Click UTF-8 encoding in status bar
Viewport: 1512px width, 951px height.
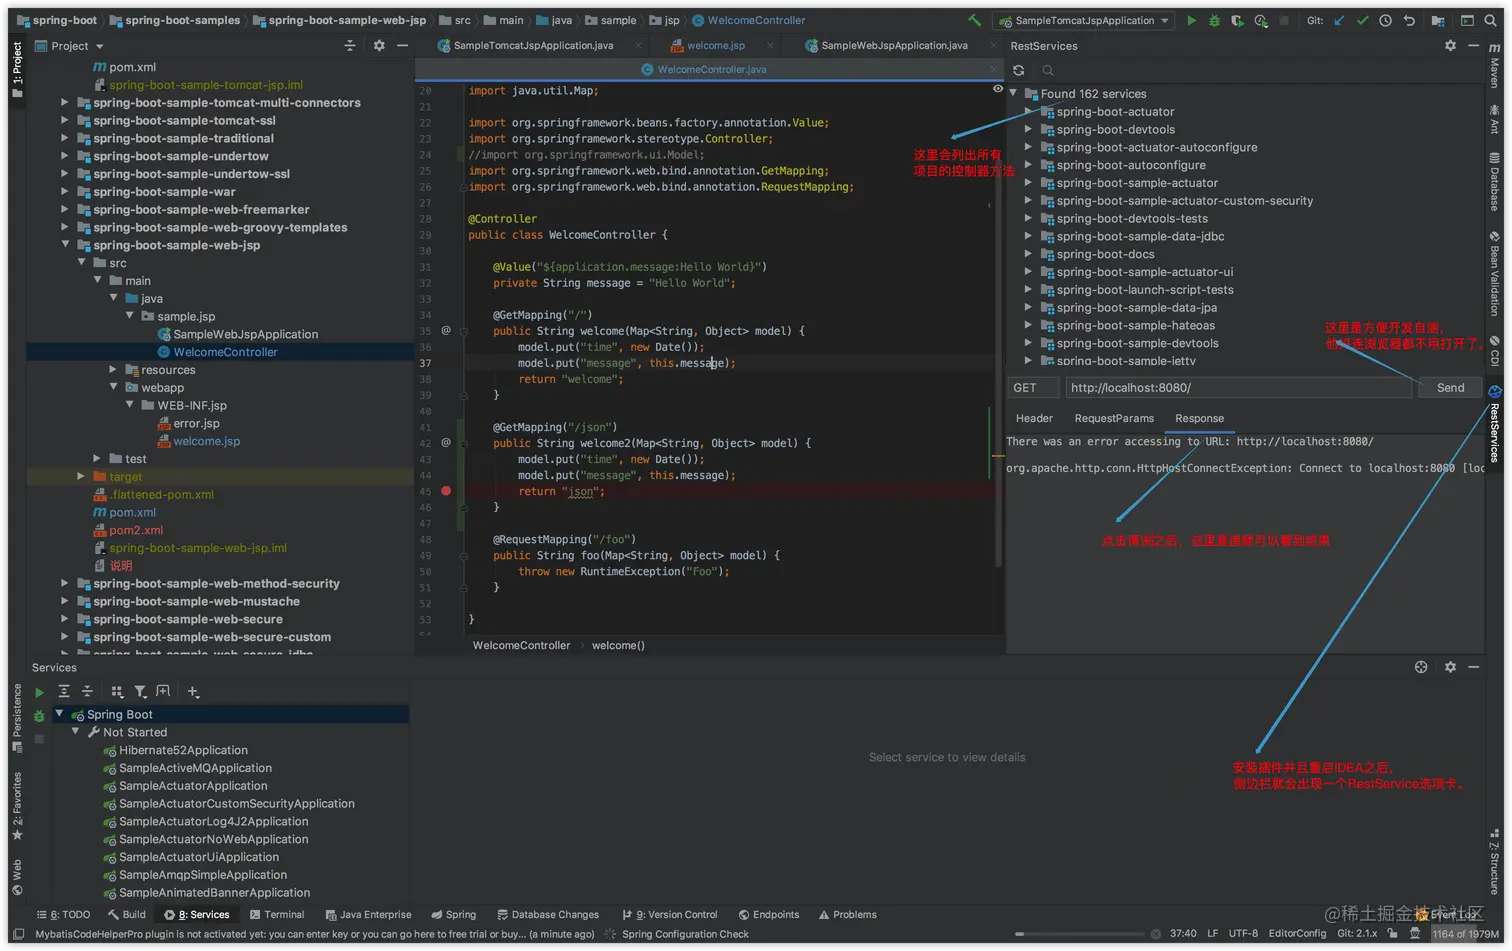click(1243, 934)
